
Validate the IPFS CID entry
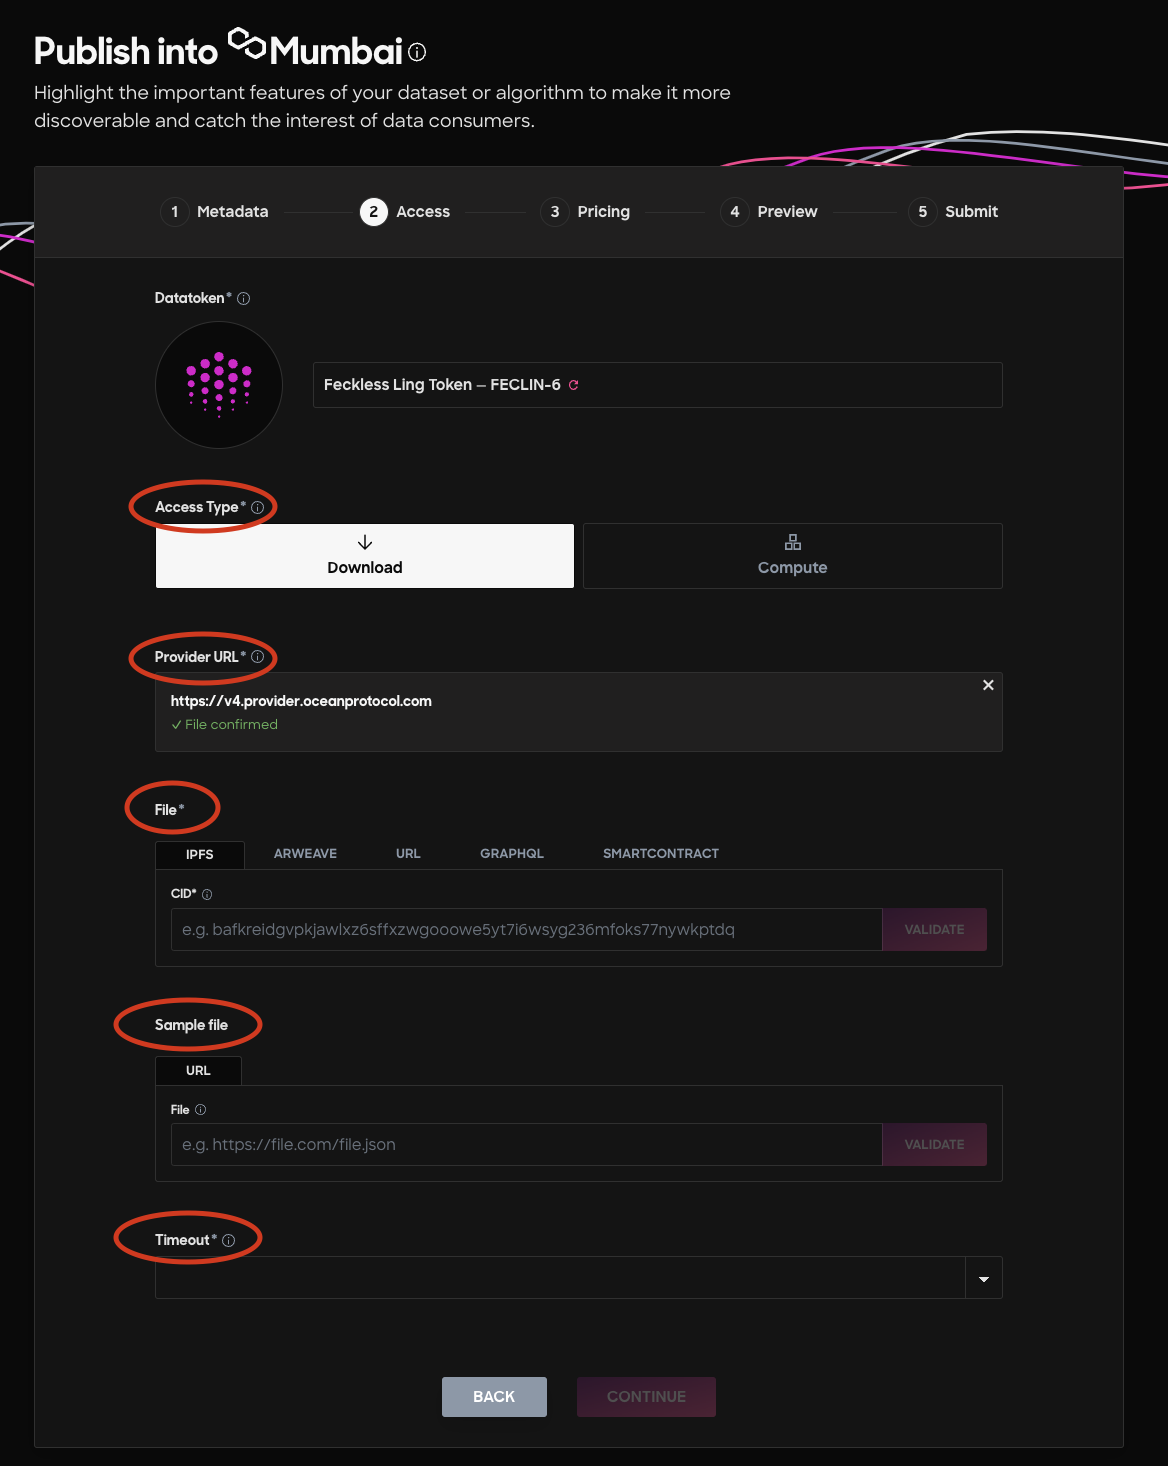pos(934,929)
